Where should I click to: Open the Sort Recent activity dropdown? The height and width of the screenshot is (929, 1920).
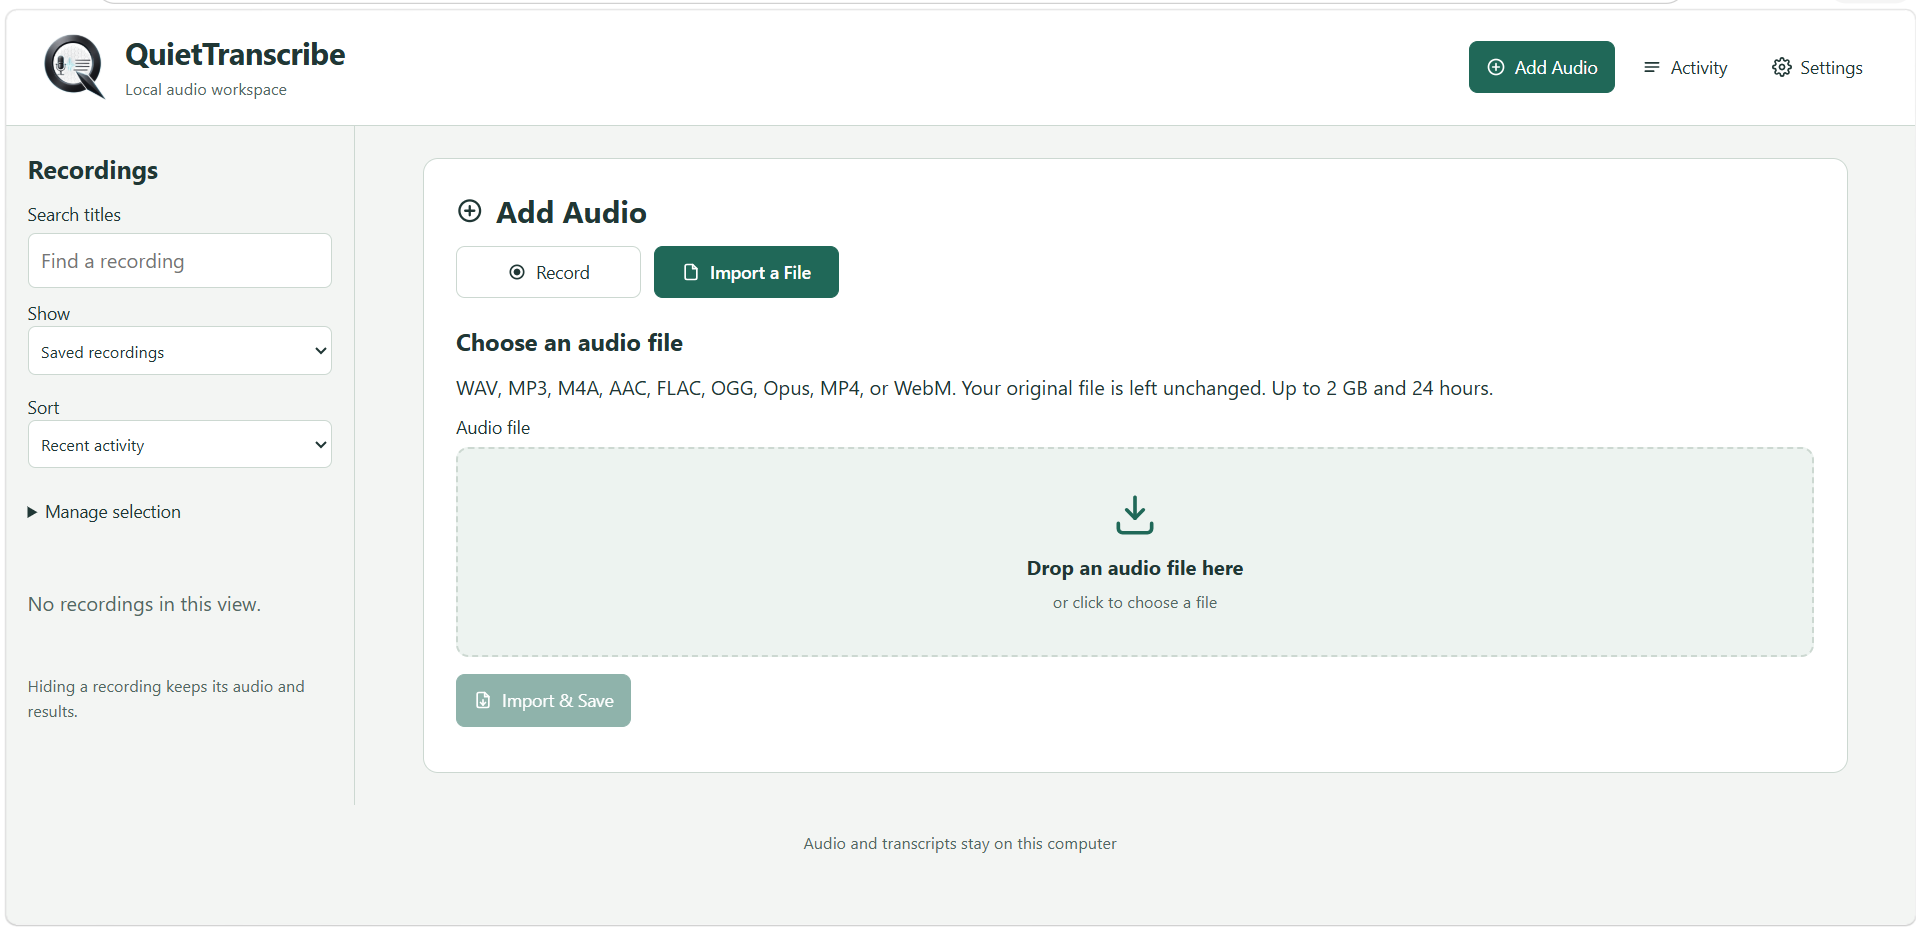click(x=180, y=444)
